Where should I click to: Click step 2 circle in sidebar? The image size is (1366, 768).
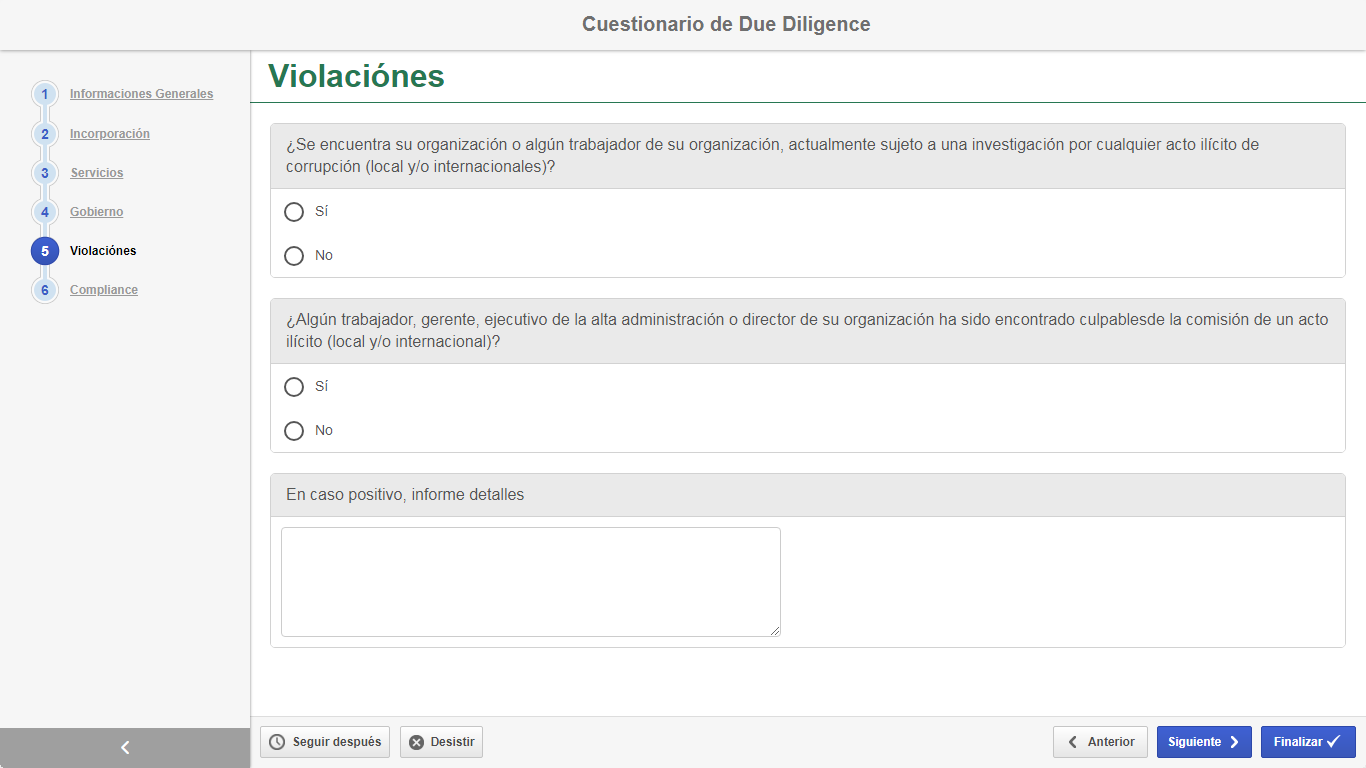coord(45,133)
